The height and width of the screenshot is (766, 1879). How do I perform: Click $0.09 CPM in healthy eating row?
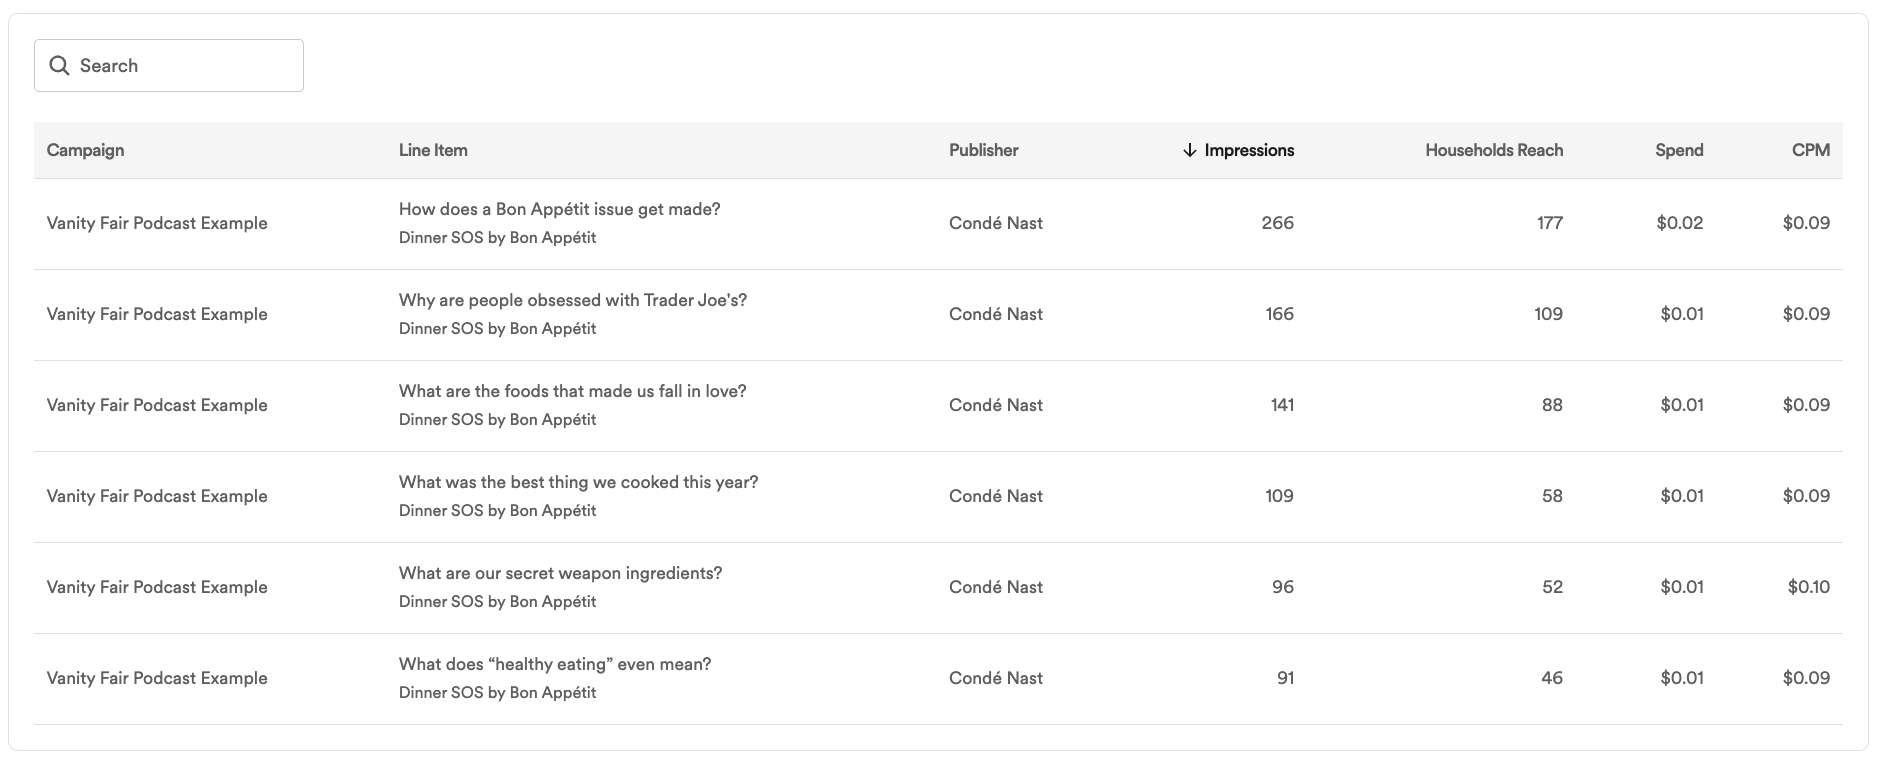pos(1806,678)
